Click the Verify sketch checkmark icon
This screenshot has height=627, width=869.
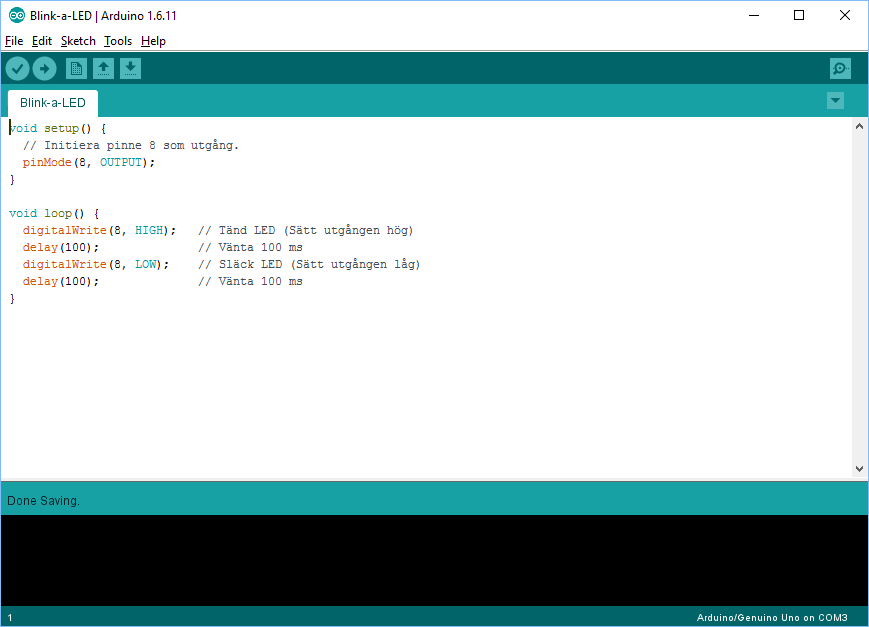17,69
